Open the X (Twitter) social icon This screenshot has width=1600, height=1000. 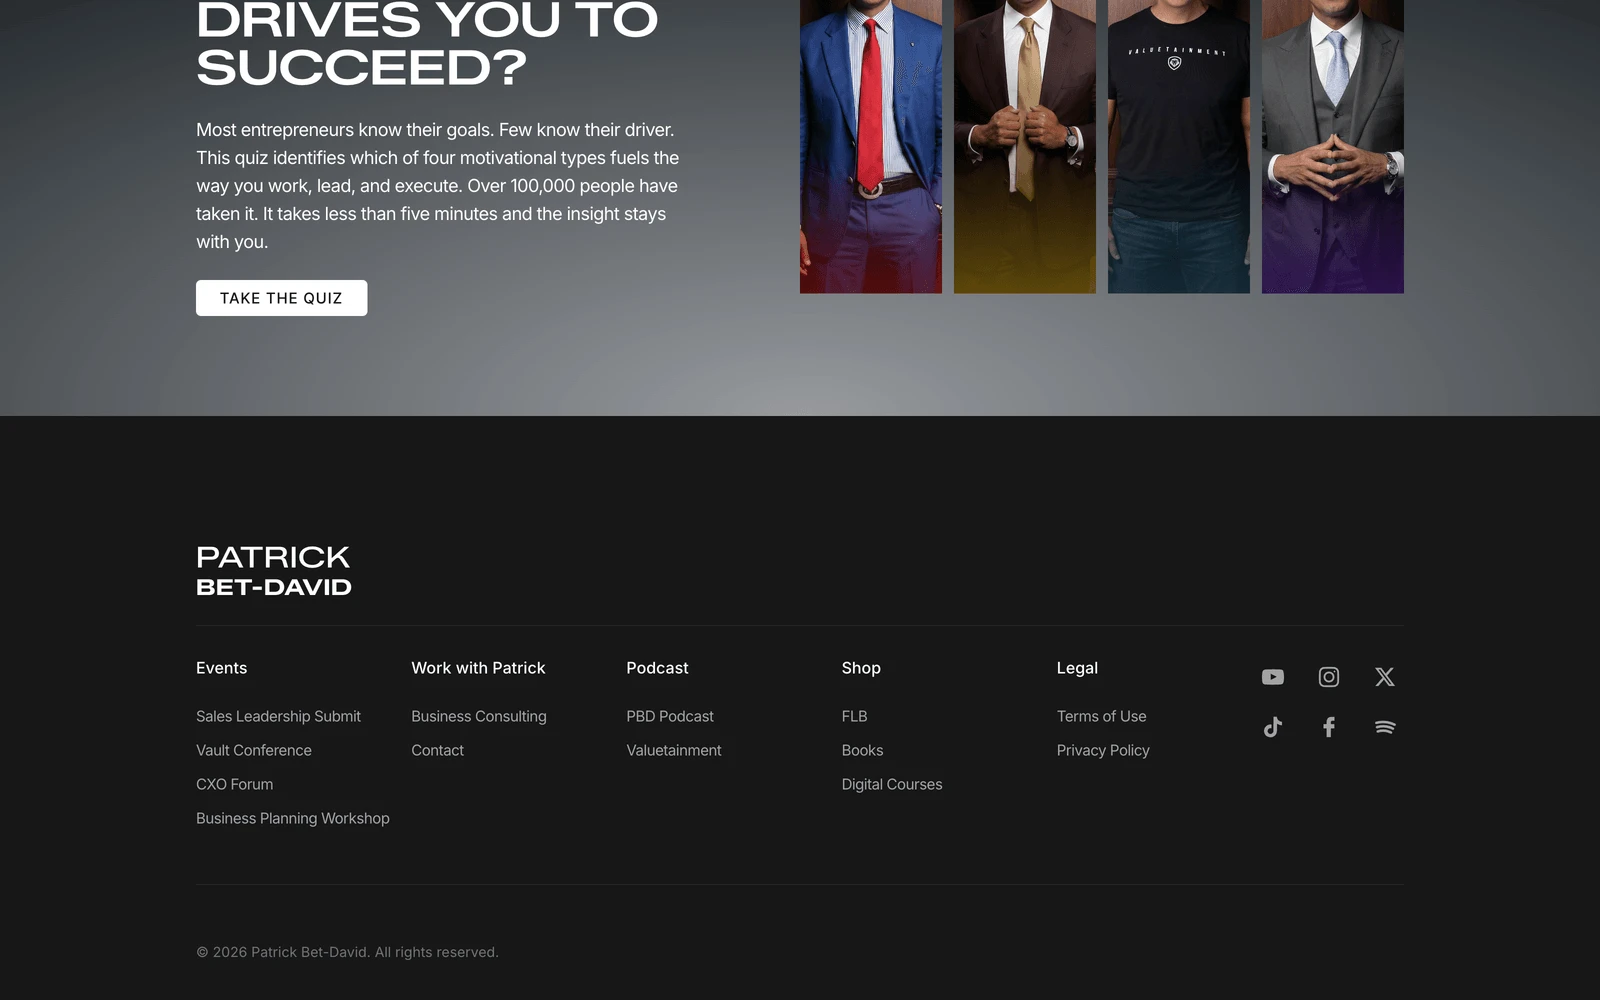(1384, 677)
